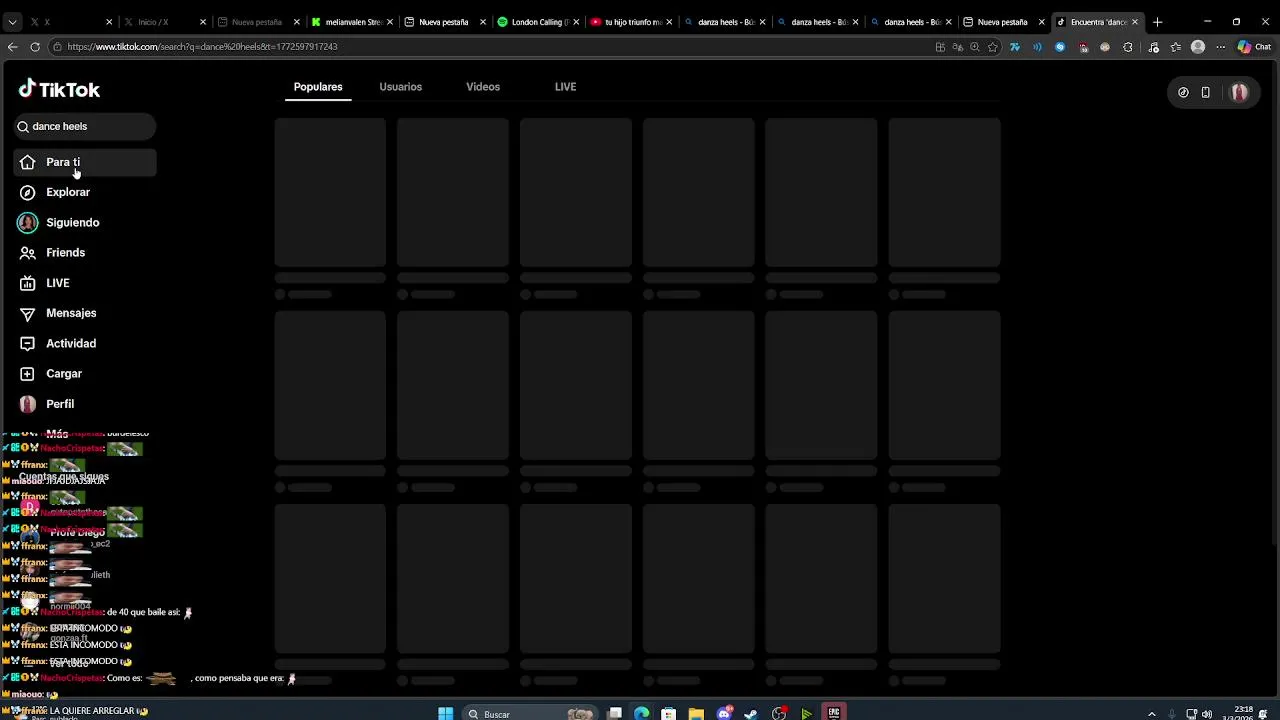Open Copilot Chat button
Image resolution: width=1280 pixels, height=720 pixels.
[1253, 47]
